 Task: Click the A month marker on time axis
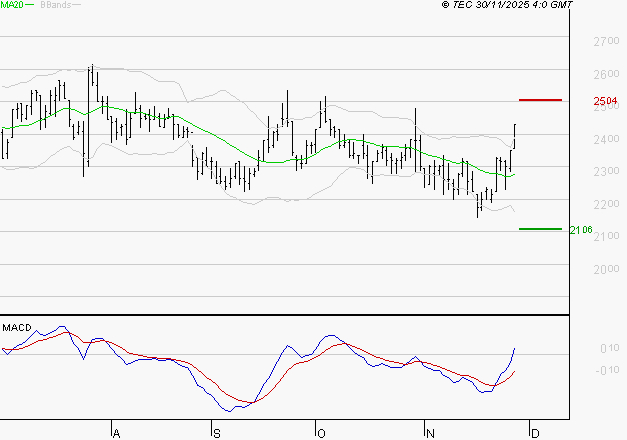116,434
